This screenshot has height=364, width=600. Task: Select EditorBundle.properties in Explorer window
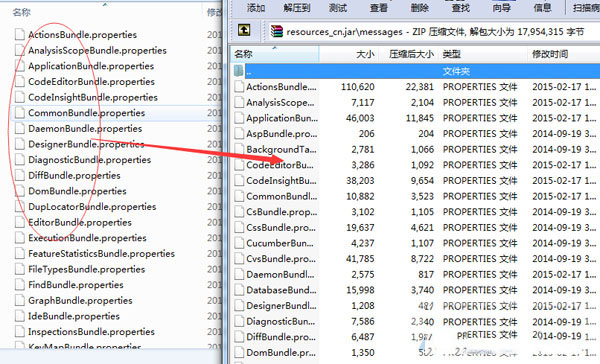[80, 223]
